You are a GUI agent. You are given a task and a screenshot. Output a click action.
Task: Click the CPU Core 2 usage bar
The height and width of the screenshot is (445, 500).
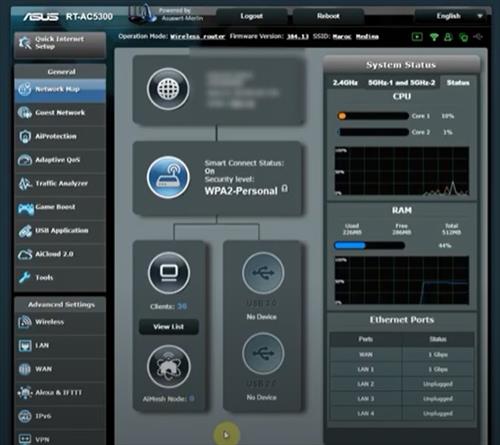[x=373, y=132]
